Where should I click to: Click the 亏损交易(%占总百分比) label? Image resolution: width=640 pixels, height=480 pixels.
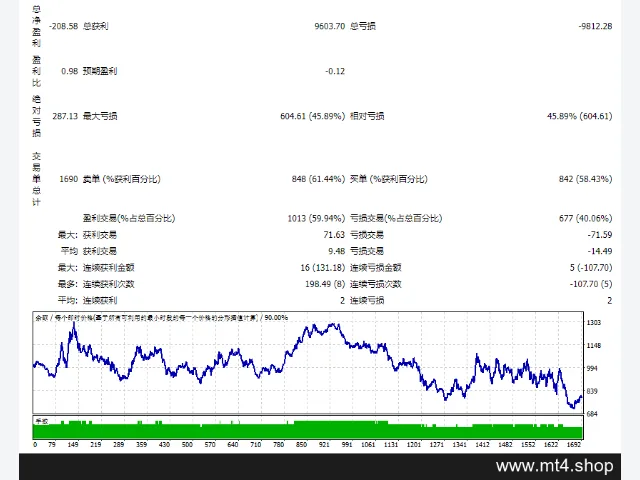[396, 218]
